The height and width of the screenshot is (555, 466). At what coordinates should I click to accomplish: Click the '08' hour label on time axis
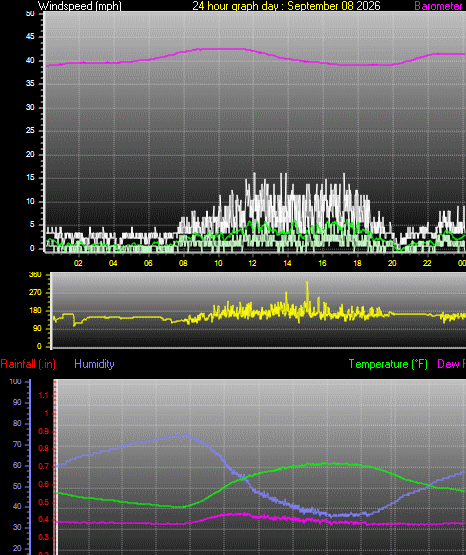(183, 263)
